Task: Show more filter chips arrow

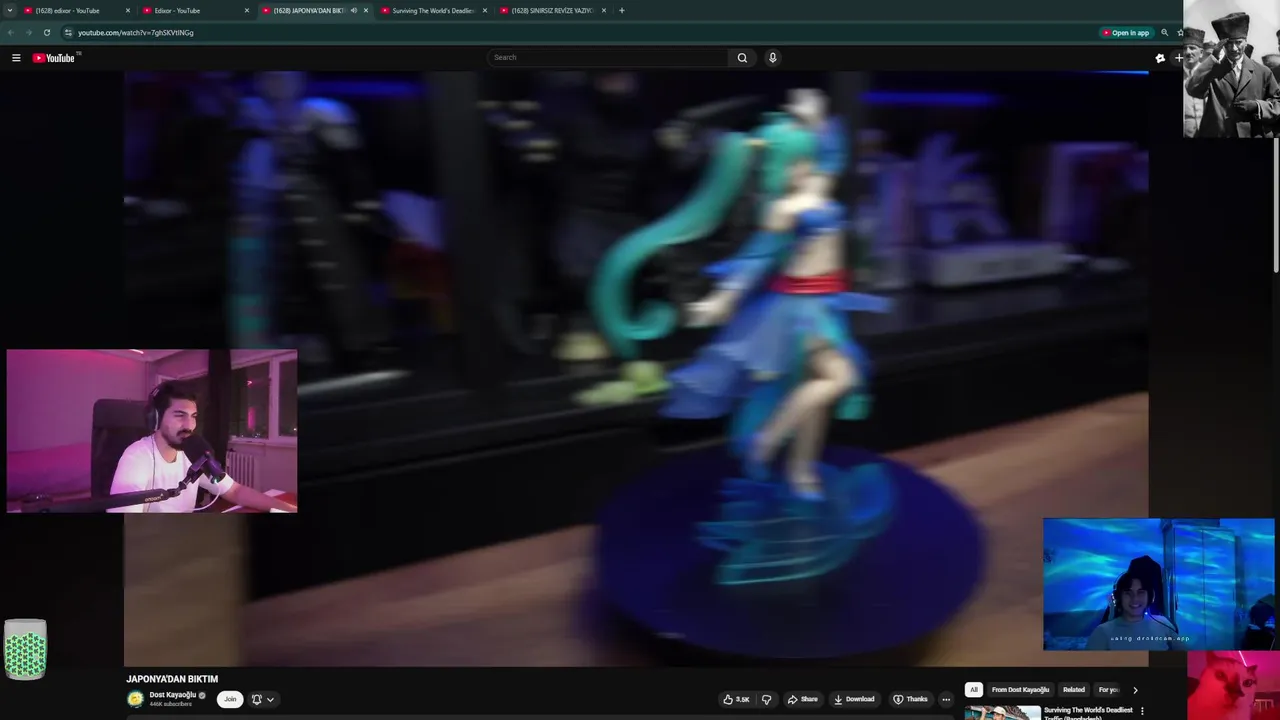Action: click(x=1135, y=690)
